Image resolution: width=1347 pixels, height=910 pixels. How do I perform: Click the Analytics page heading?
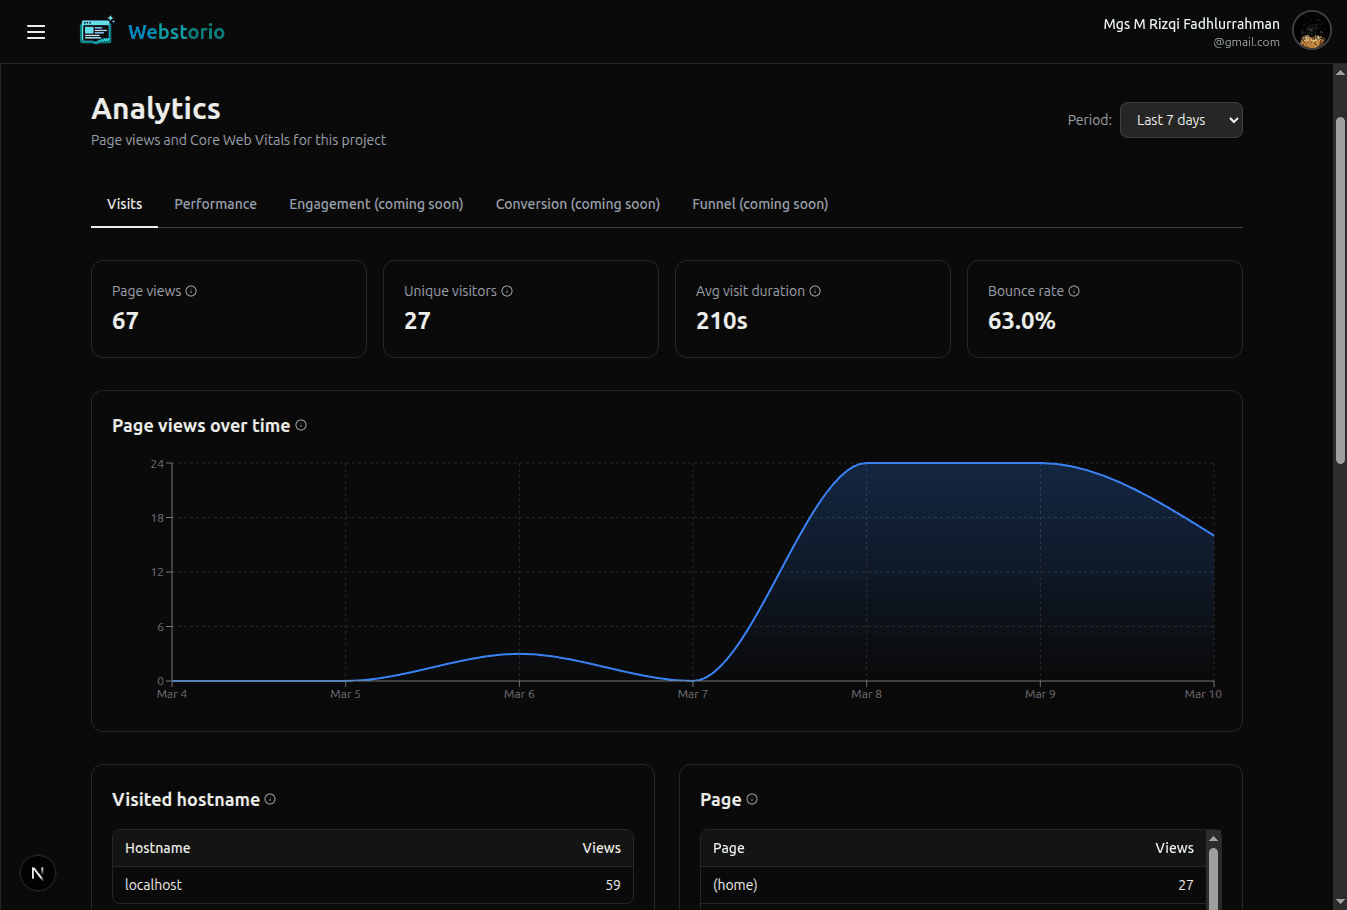click(156, 108)
